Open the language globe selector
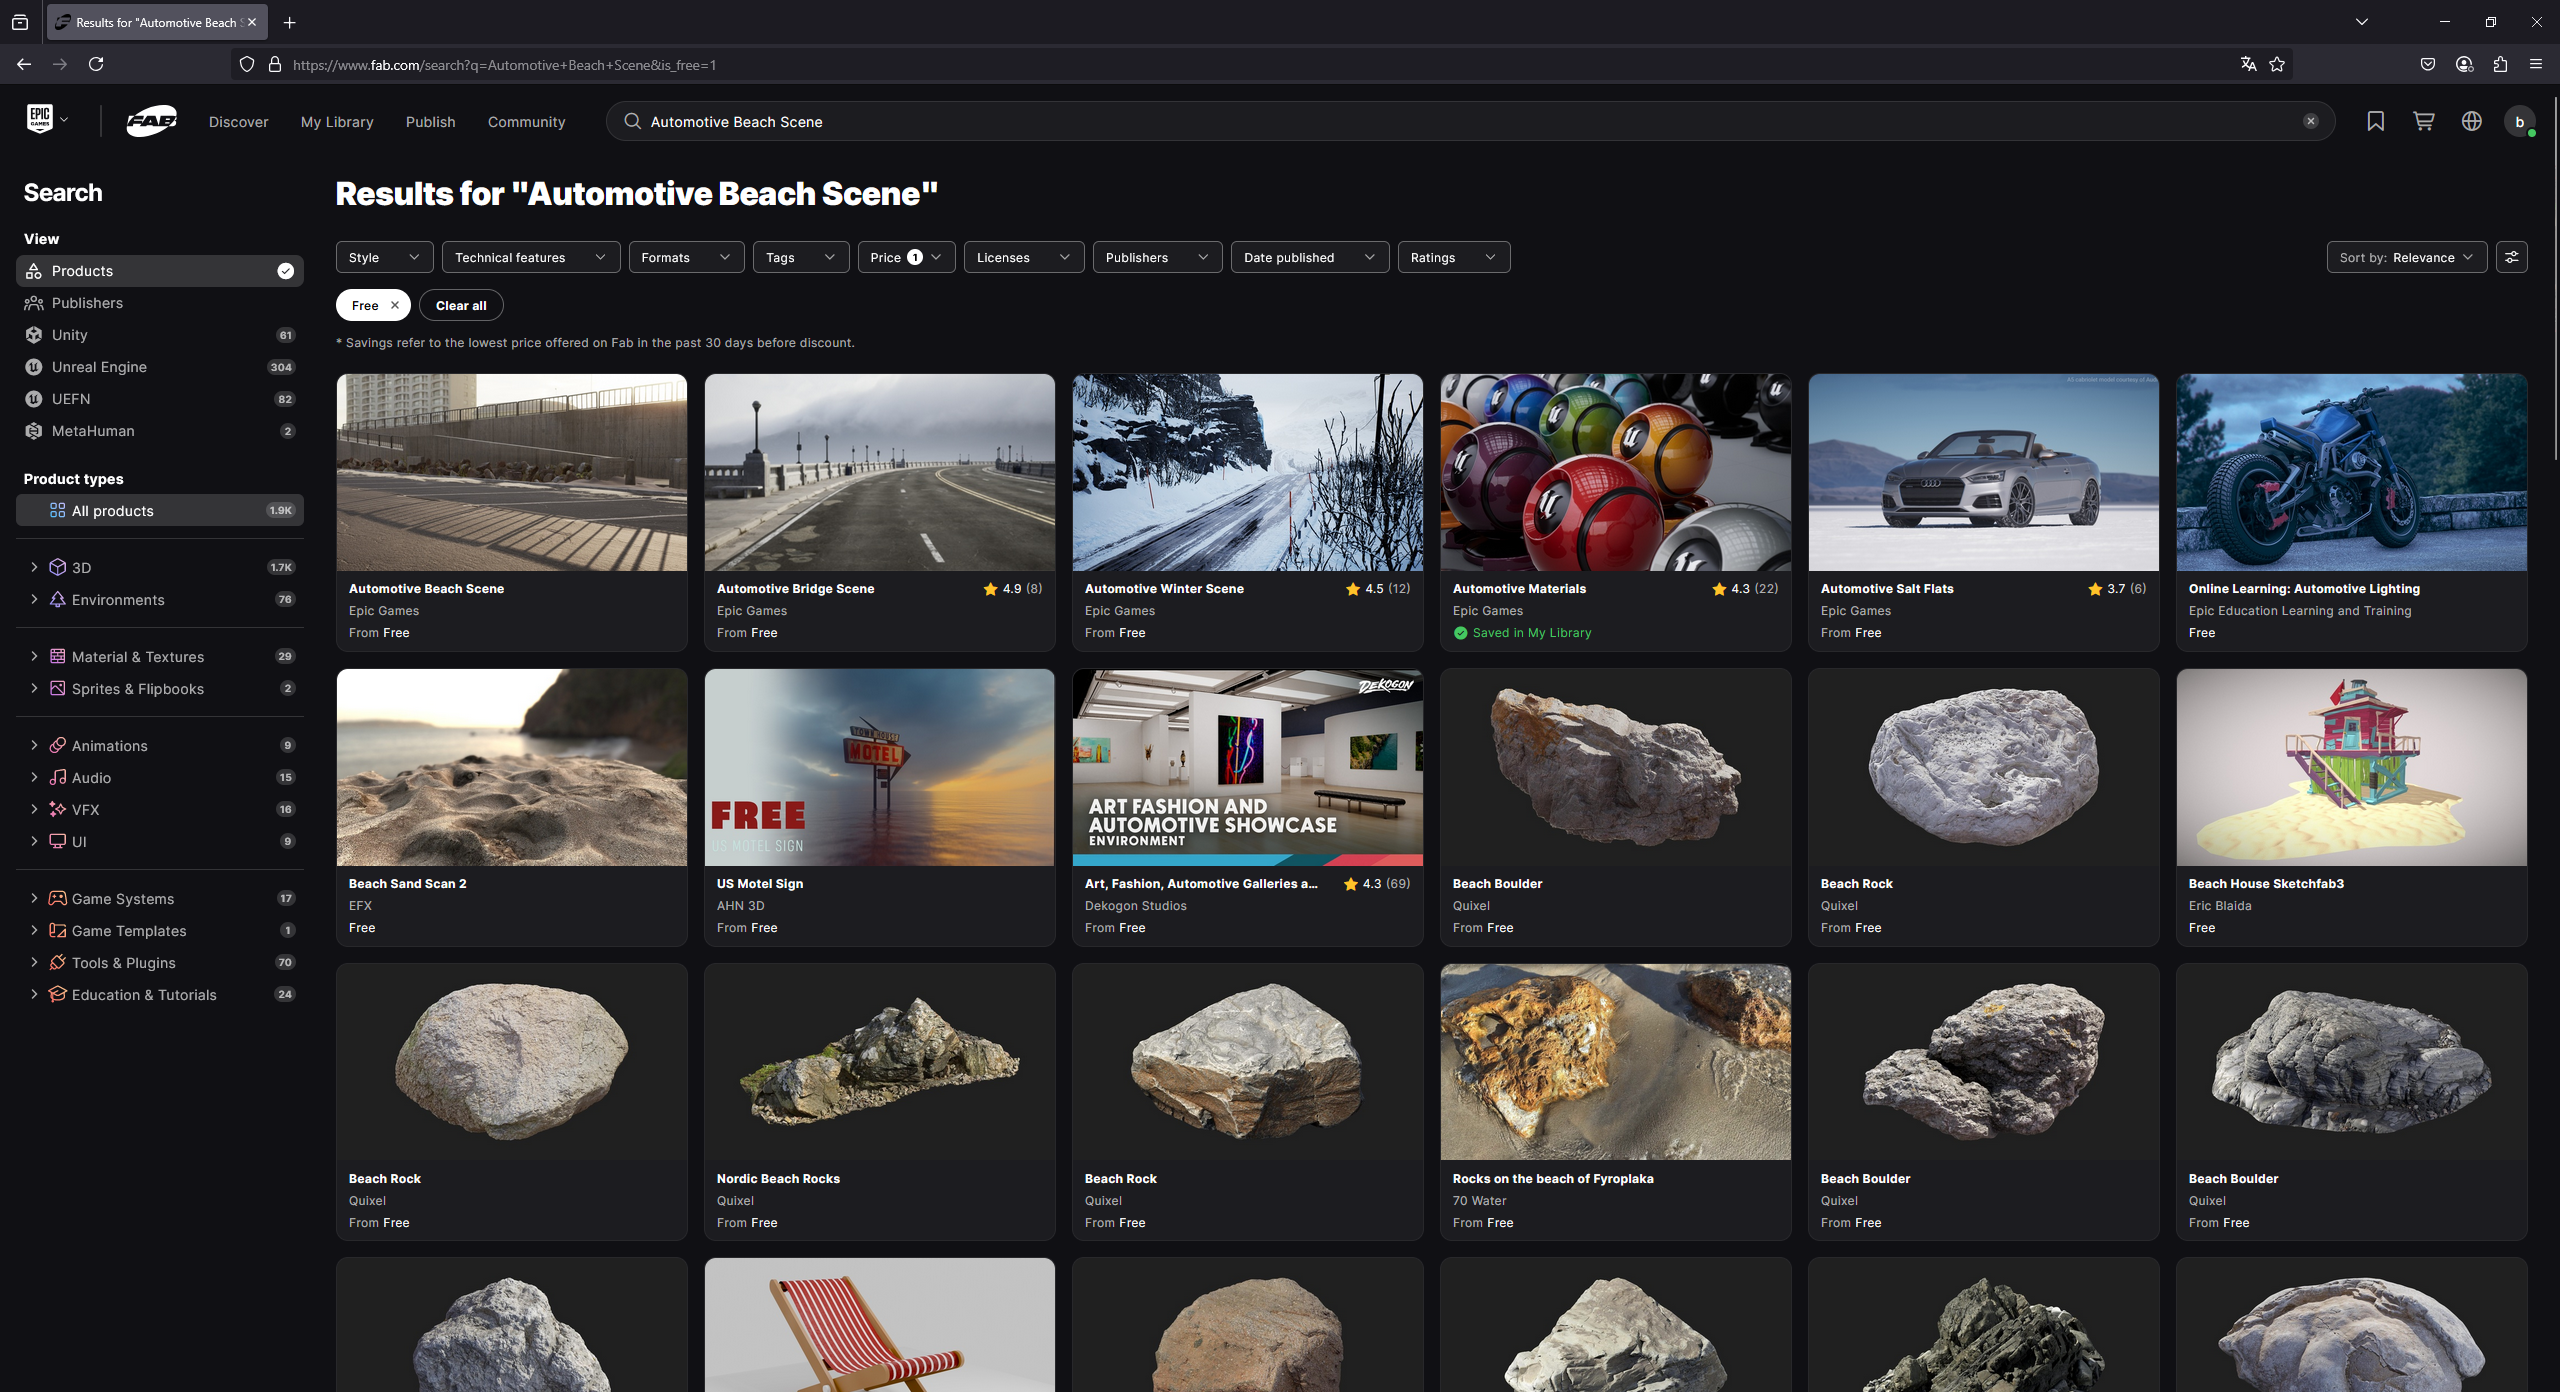The height and width of the screenshot is (1392, 2560). (2471, 121)
